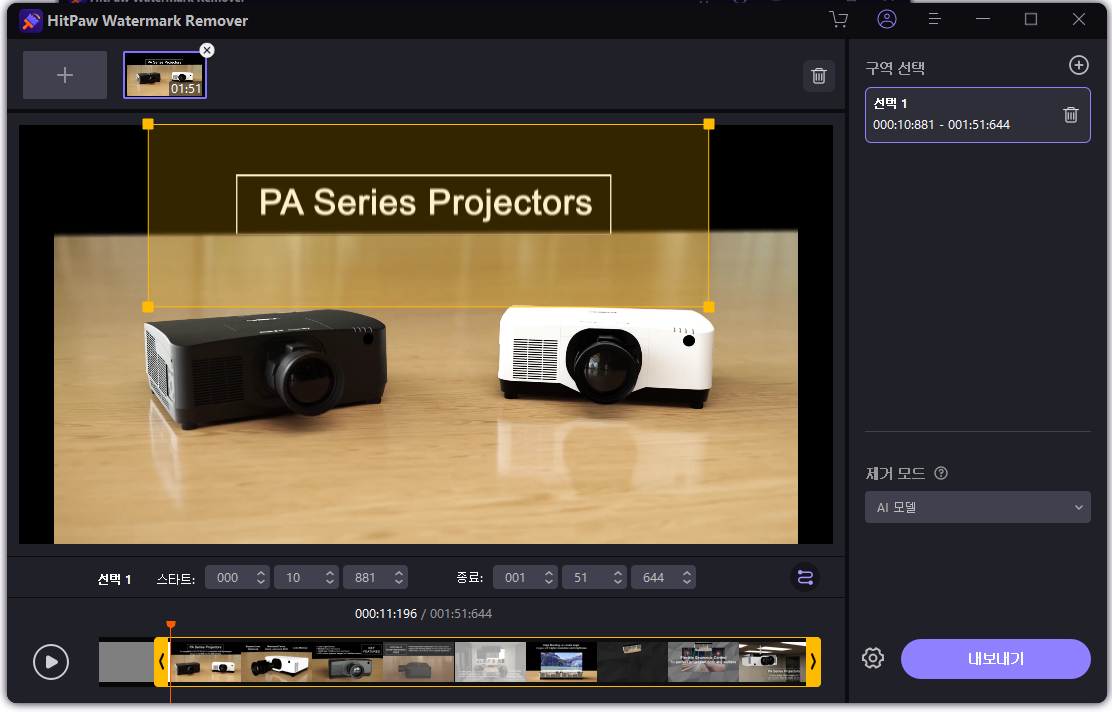Open settings with the gear icon

(873, 658)
